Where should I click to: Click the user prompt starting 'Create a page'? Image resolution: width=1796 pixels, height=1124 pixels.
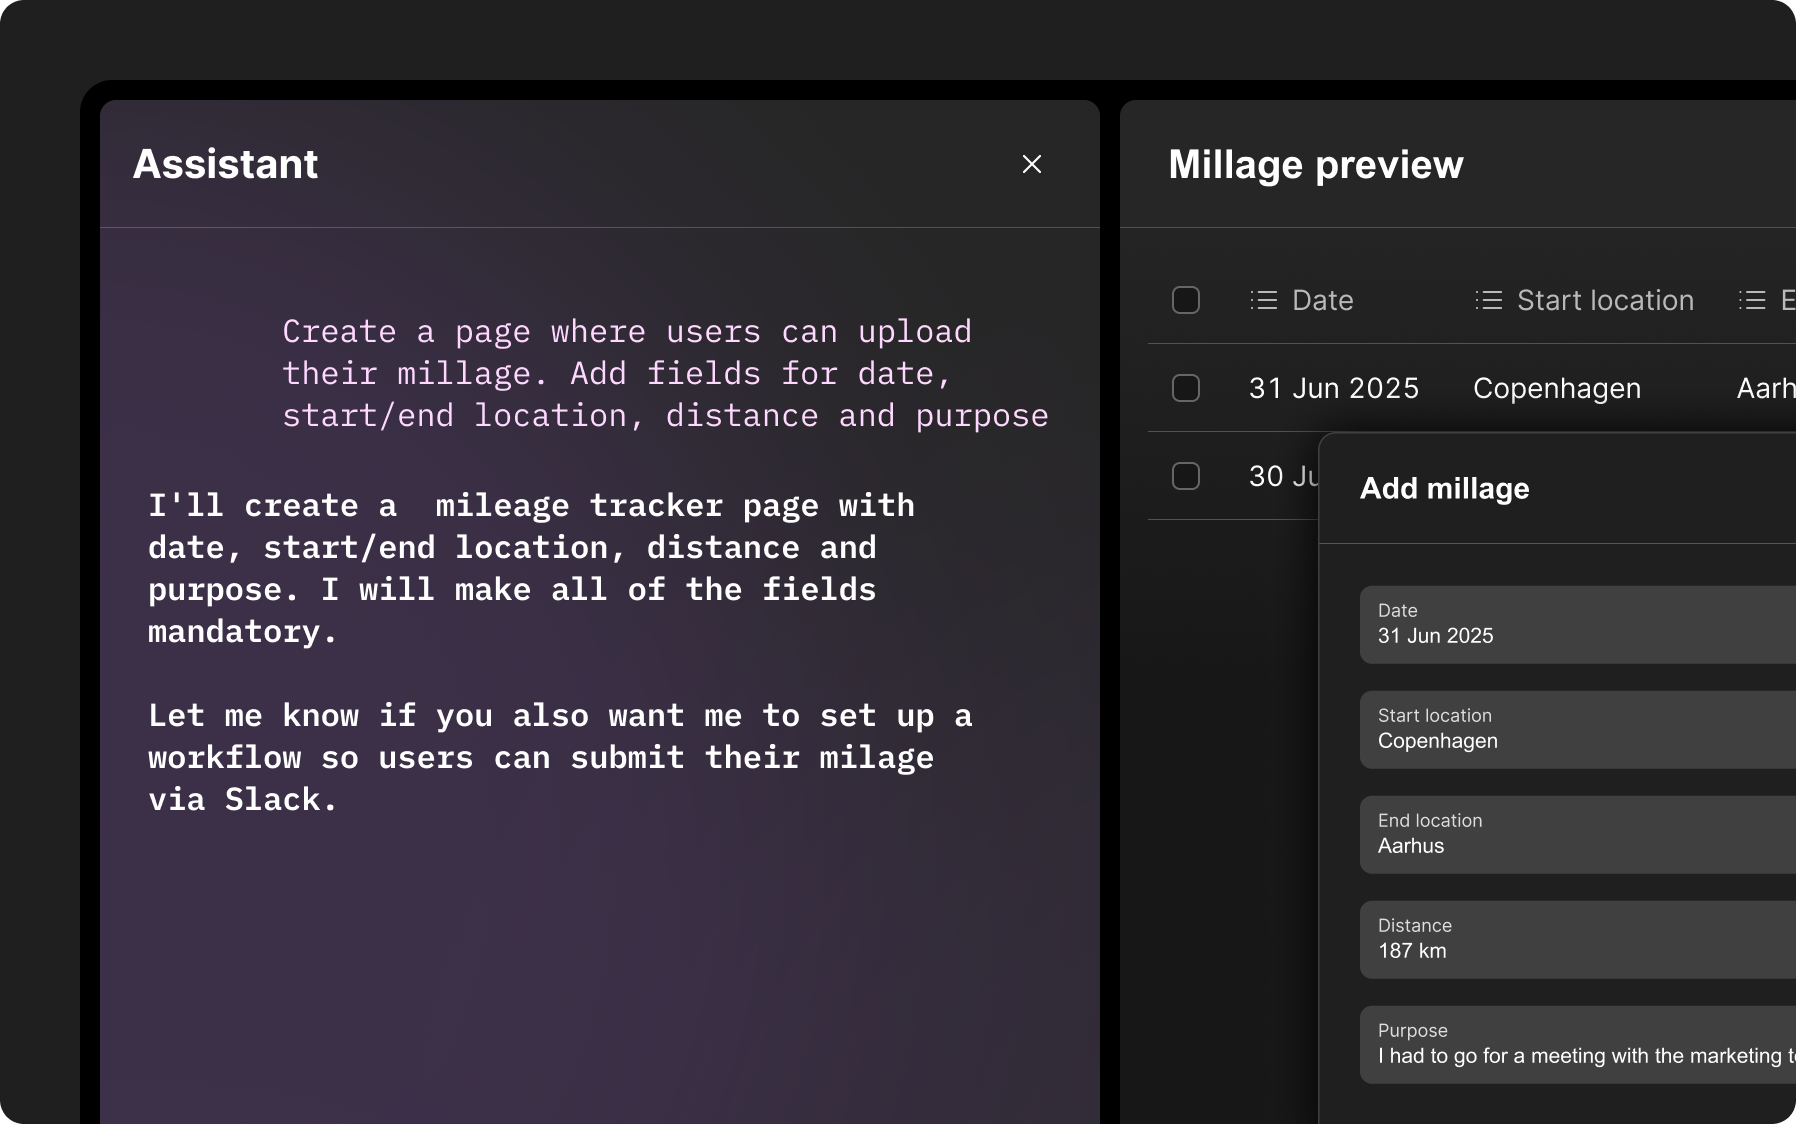[665, 373]
